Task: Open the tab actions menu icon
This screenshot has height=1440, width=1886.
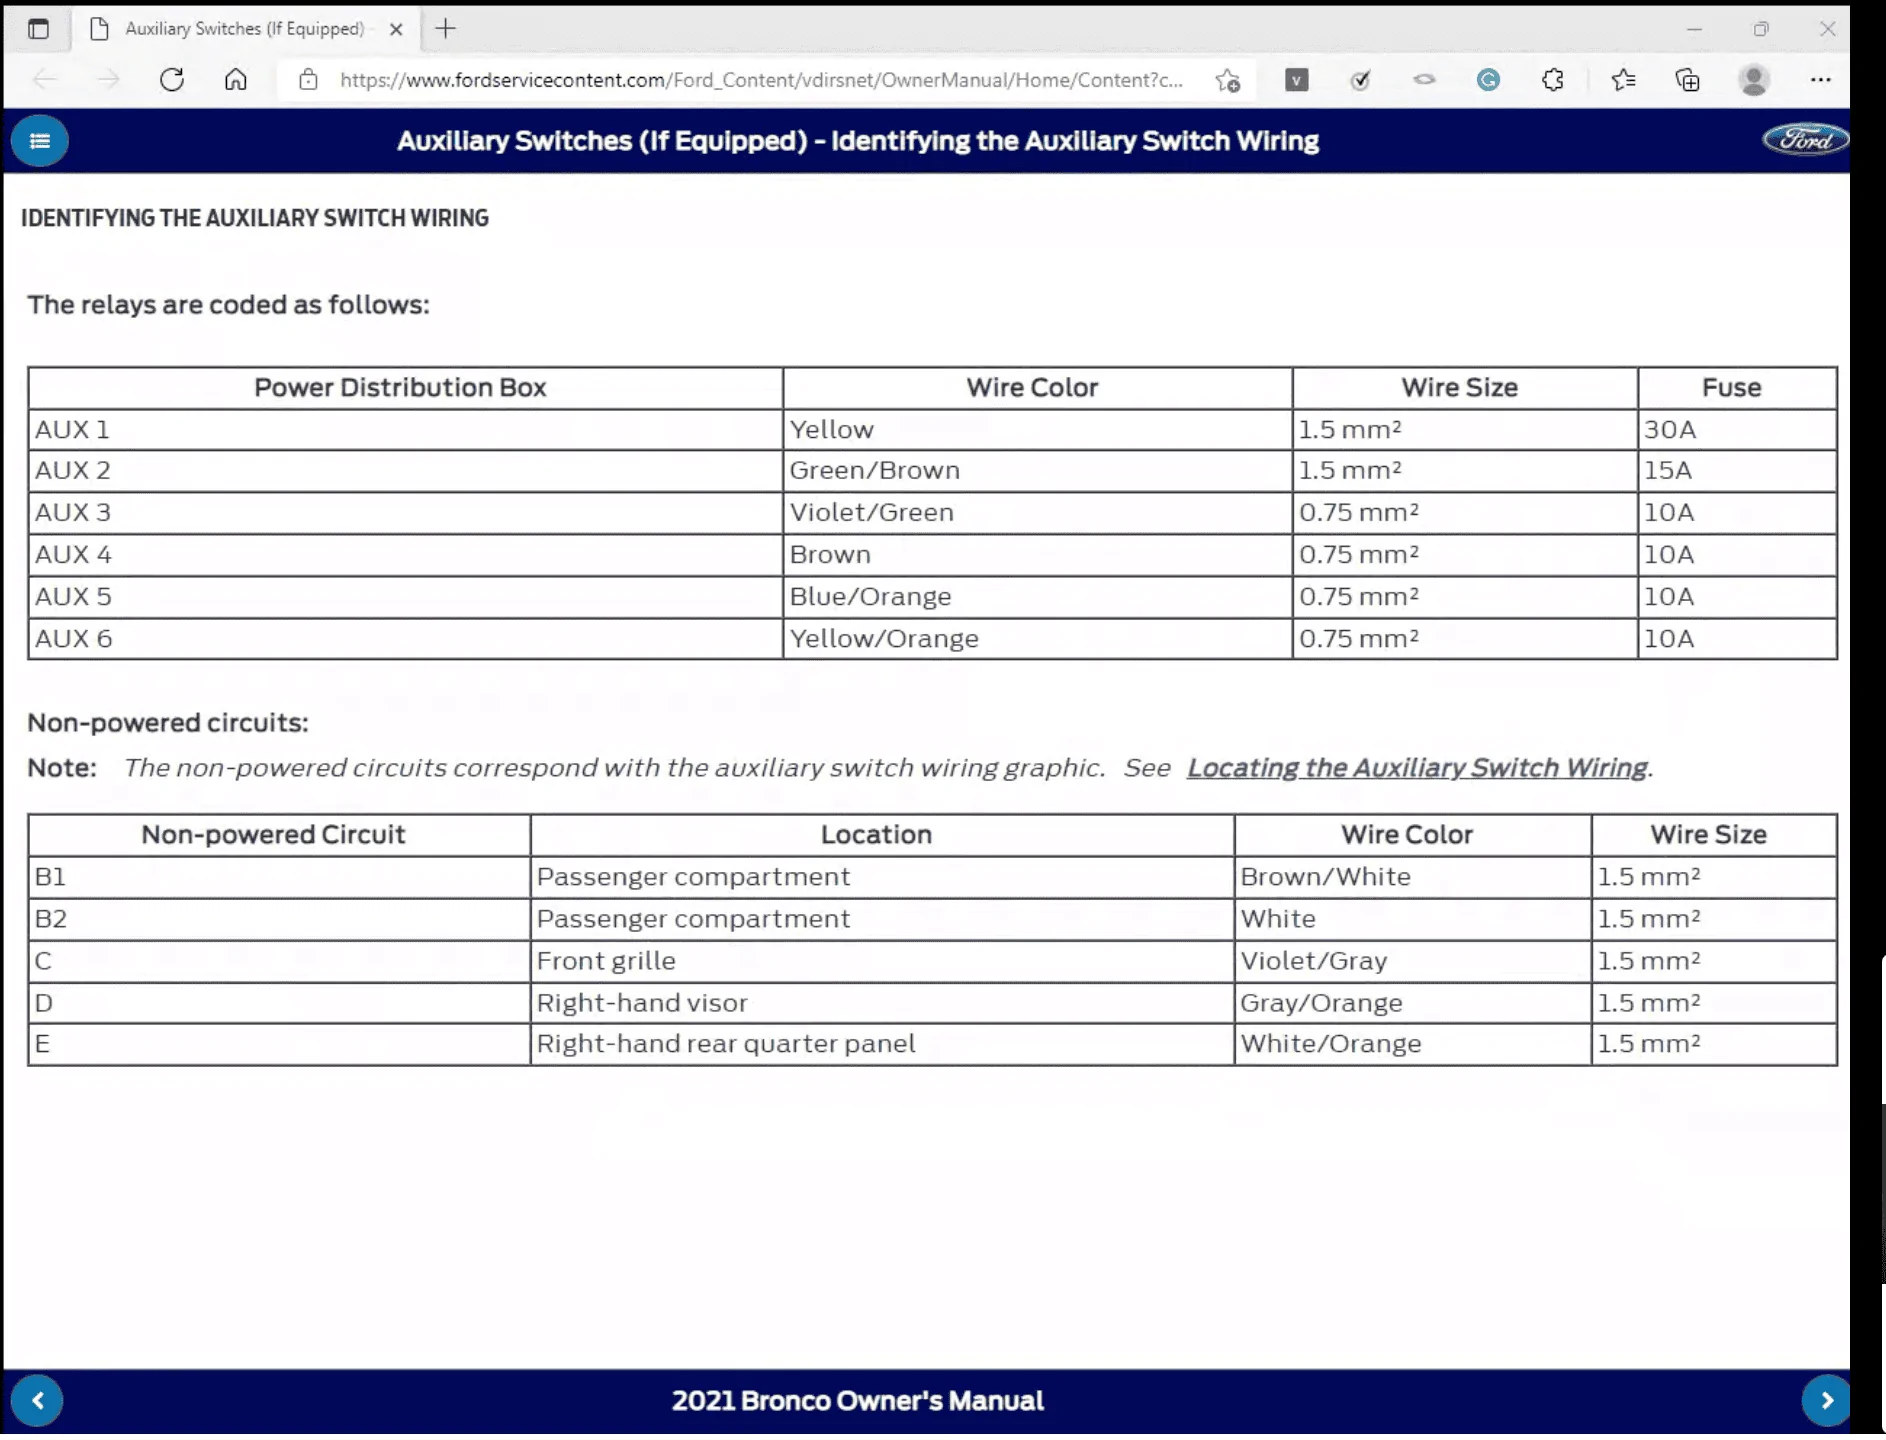Action: coord(38,29)
